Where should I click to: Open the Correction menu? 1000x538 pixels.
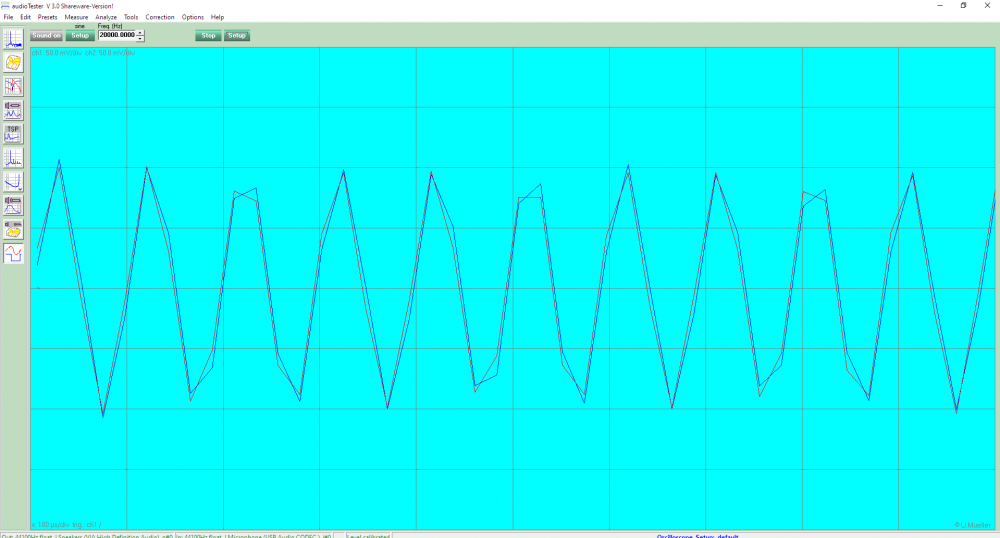pyautogui.click(x=159, y=17)
